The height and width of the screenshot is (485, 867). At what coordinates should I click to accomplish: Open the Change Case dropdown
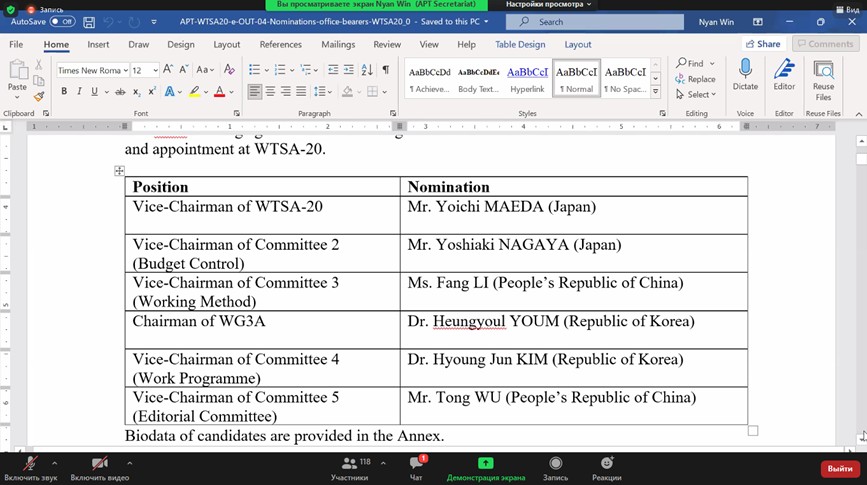[x=205, y=70]
